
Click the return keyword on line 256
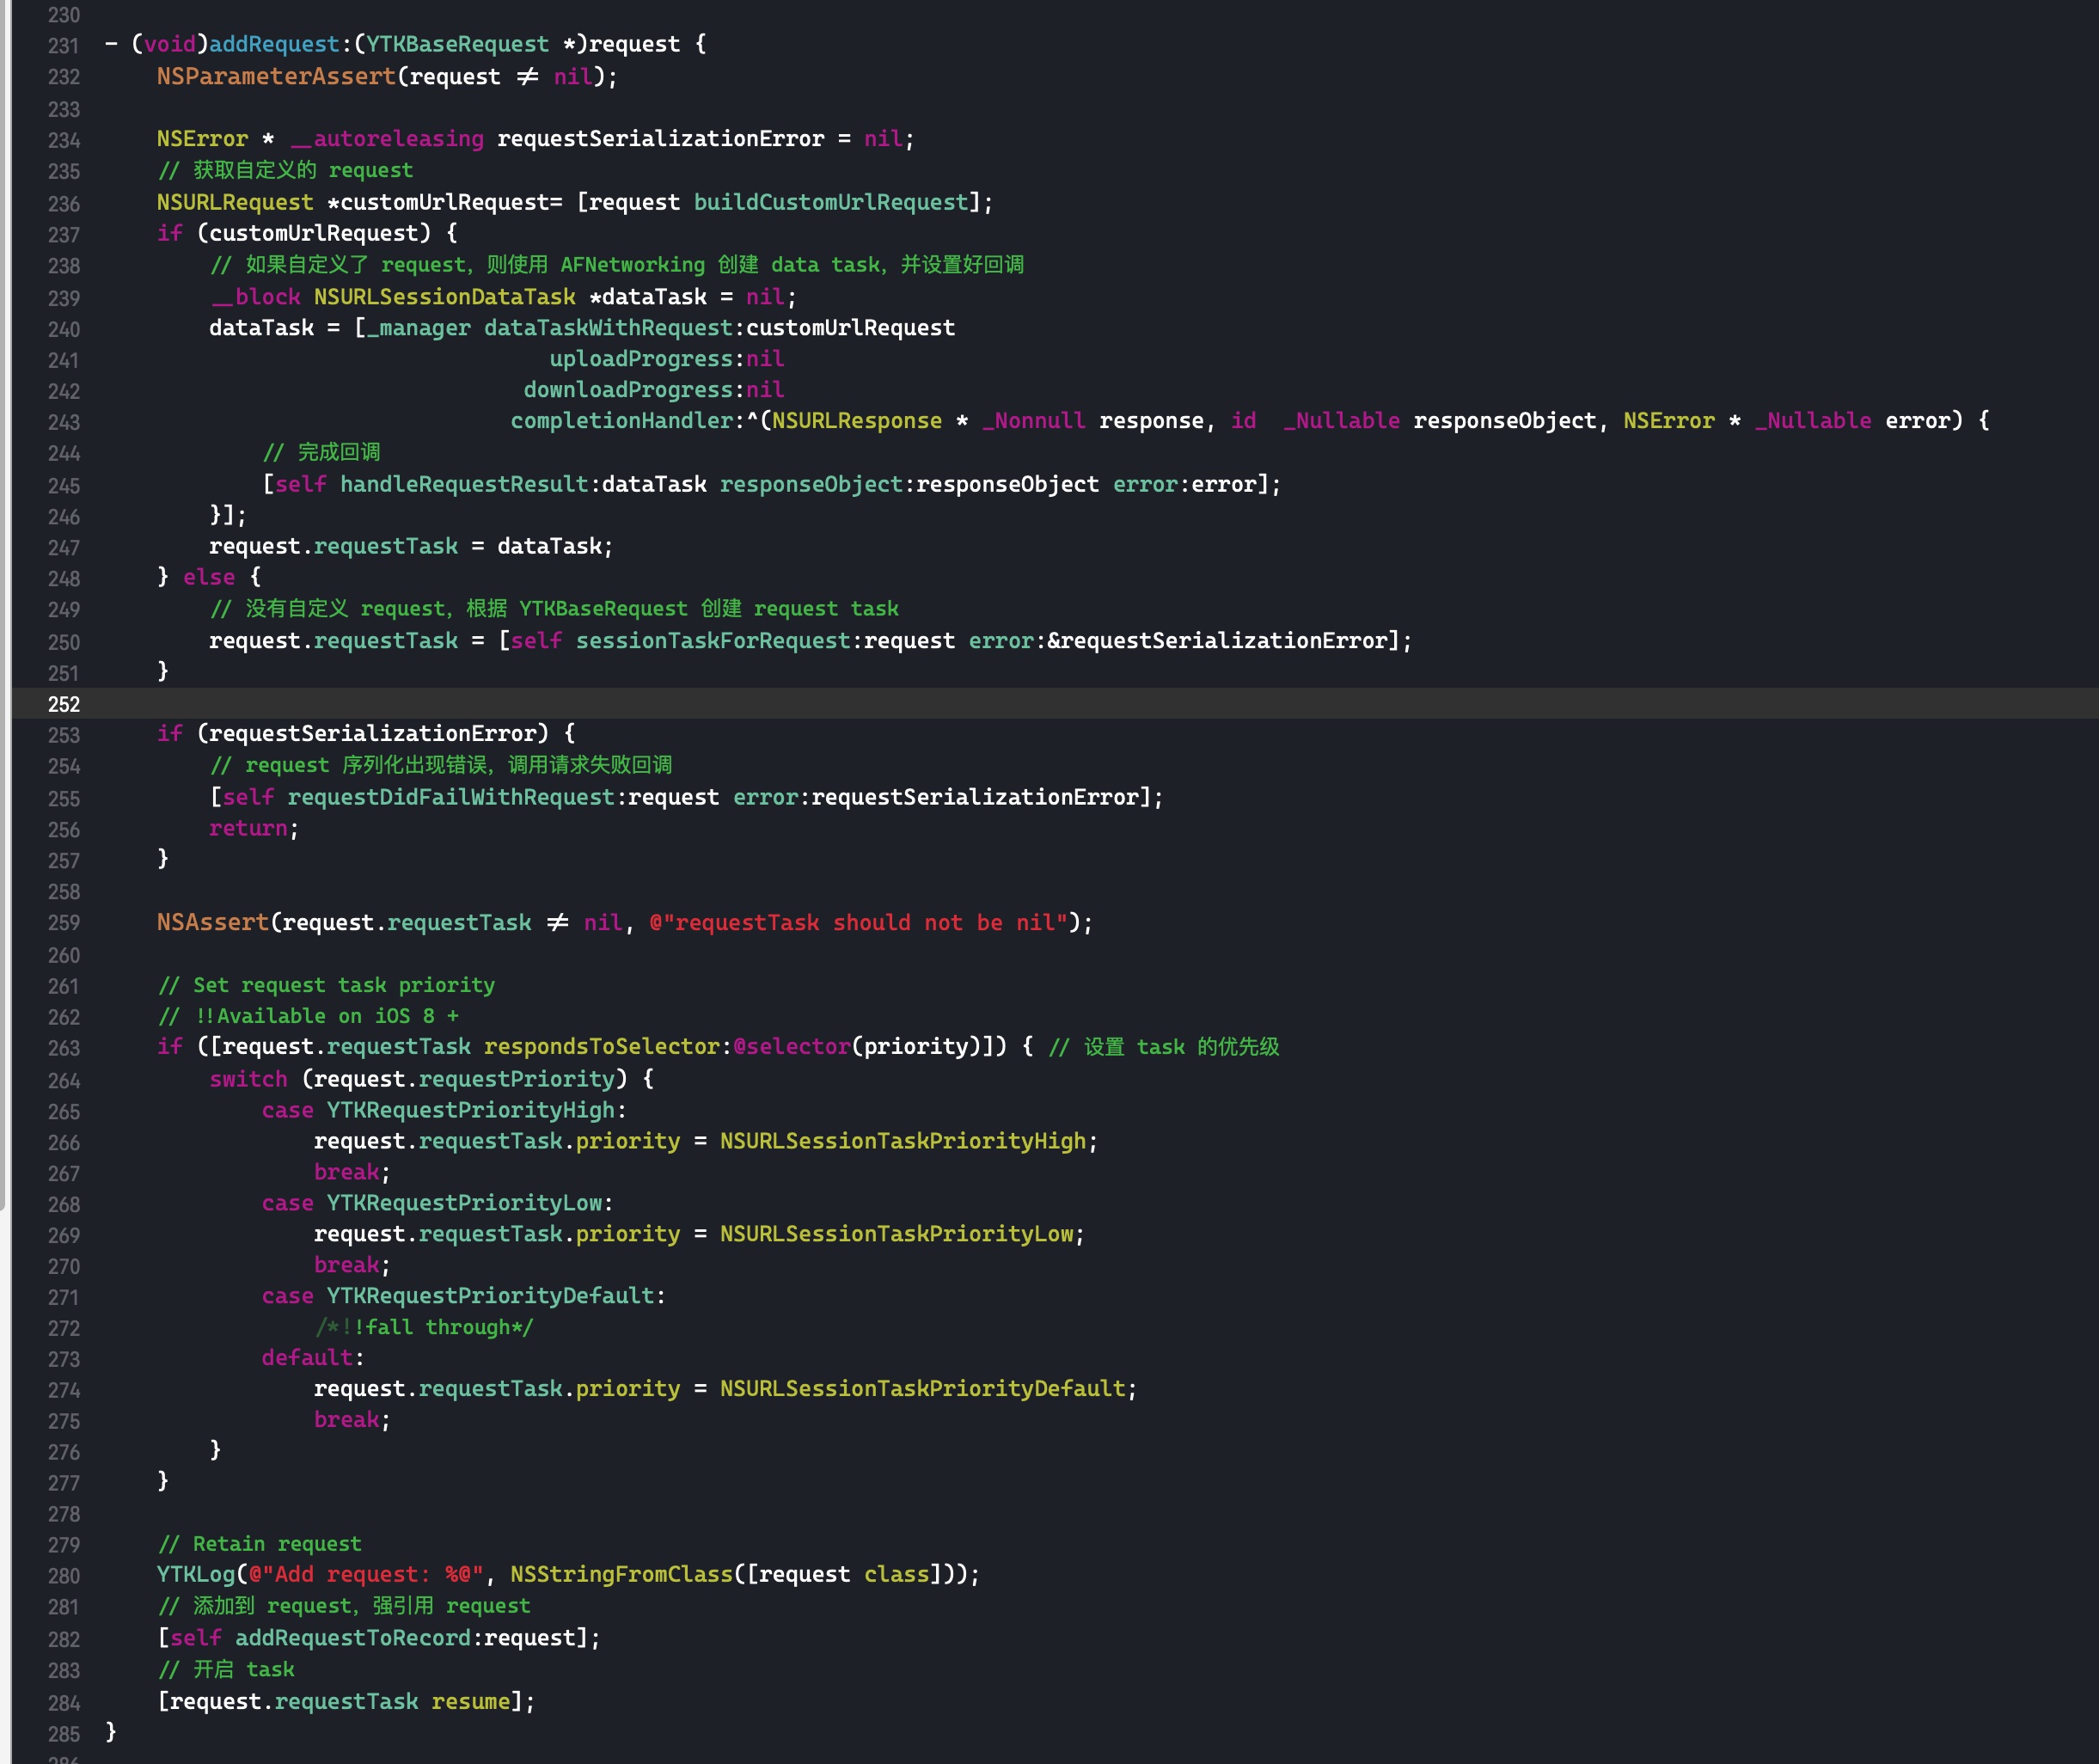(248, 828)
